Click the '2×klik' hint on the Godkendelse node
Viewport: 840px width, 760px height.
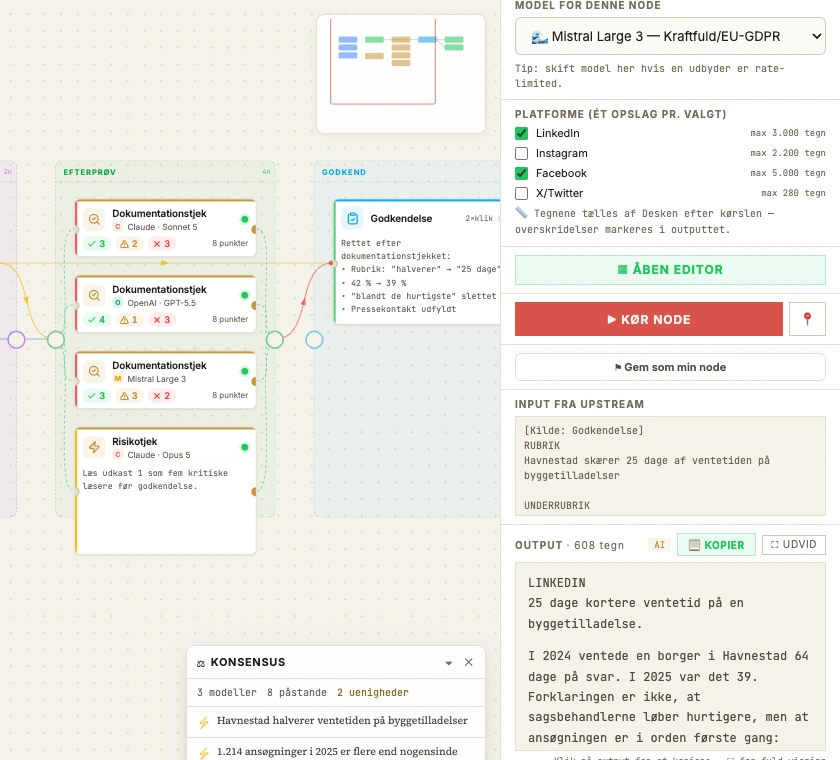click(x=479, y=219)
